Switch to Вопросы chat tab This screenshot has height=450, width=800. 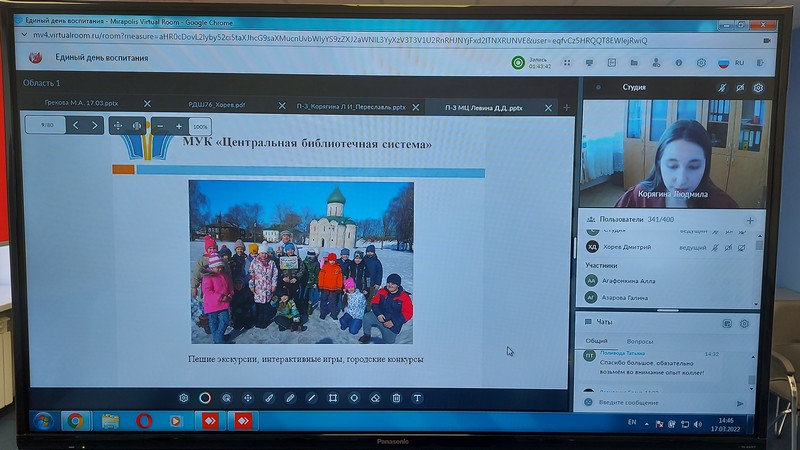[640, 341]
